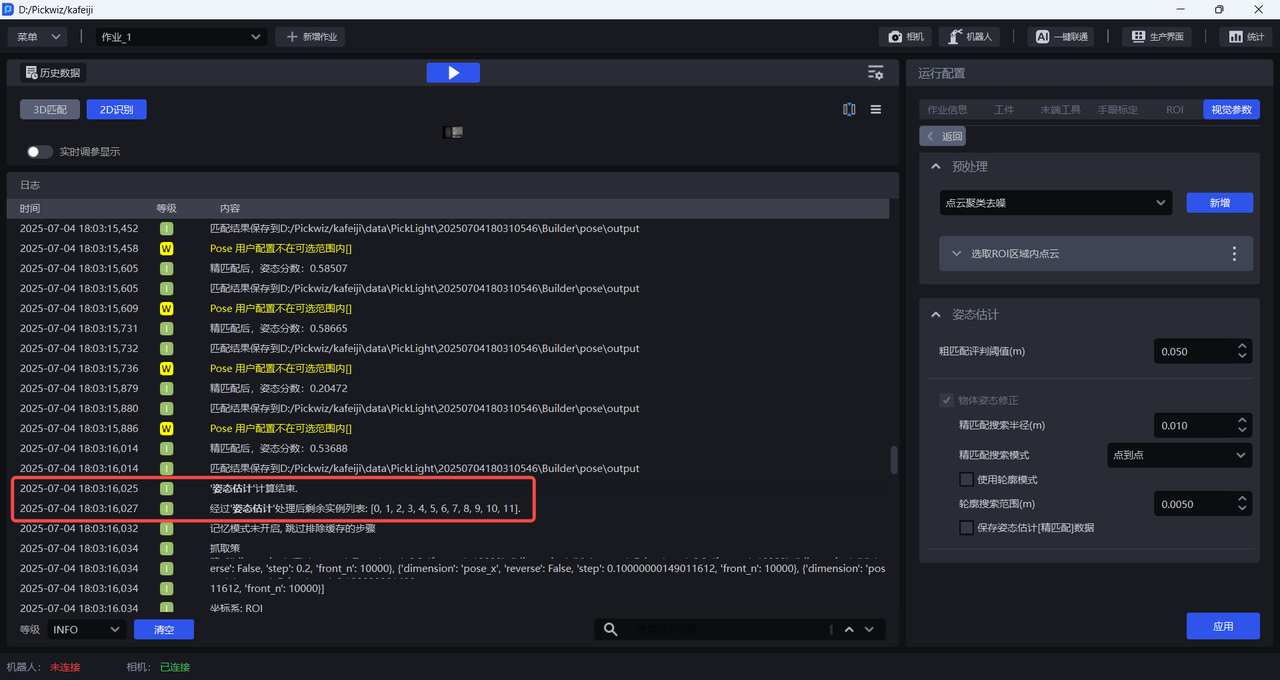Clear the log with 清空 button
This screenshot has width=1280, height=680.
[x=164, y=629]
